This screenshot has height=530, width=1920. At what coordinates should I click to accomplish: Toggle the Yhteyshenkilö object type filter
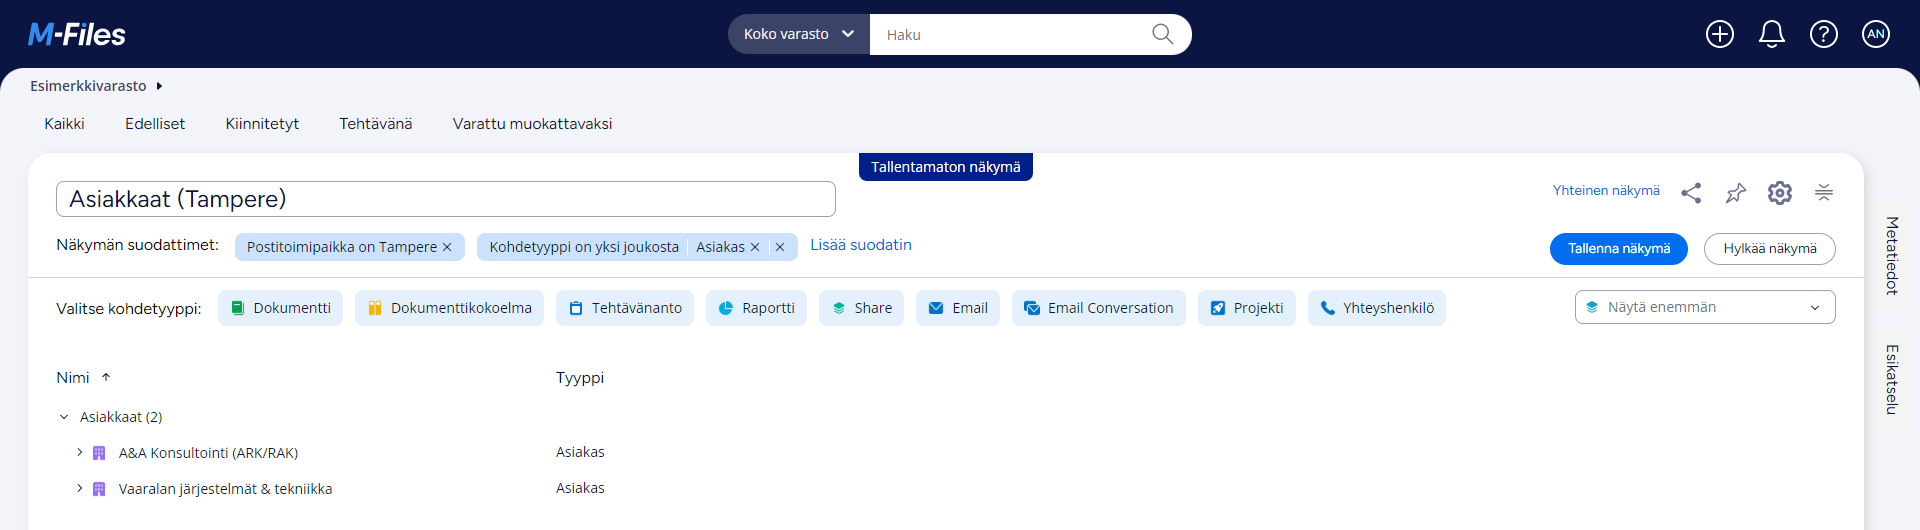(x=1376, y=308)
